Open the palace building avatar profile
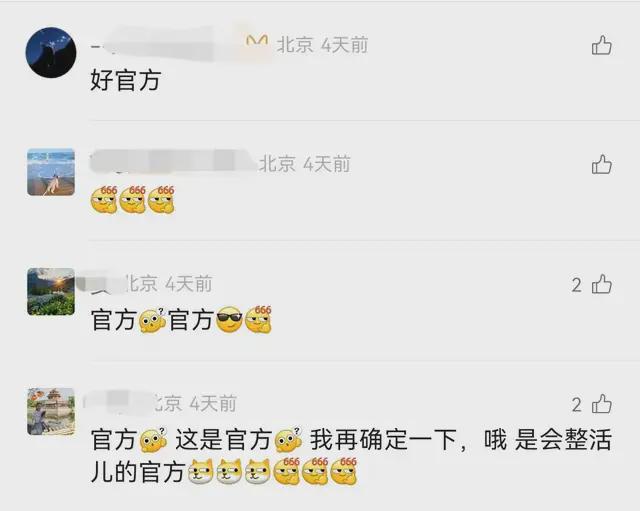 [51, 411]
